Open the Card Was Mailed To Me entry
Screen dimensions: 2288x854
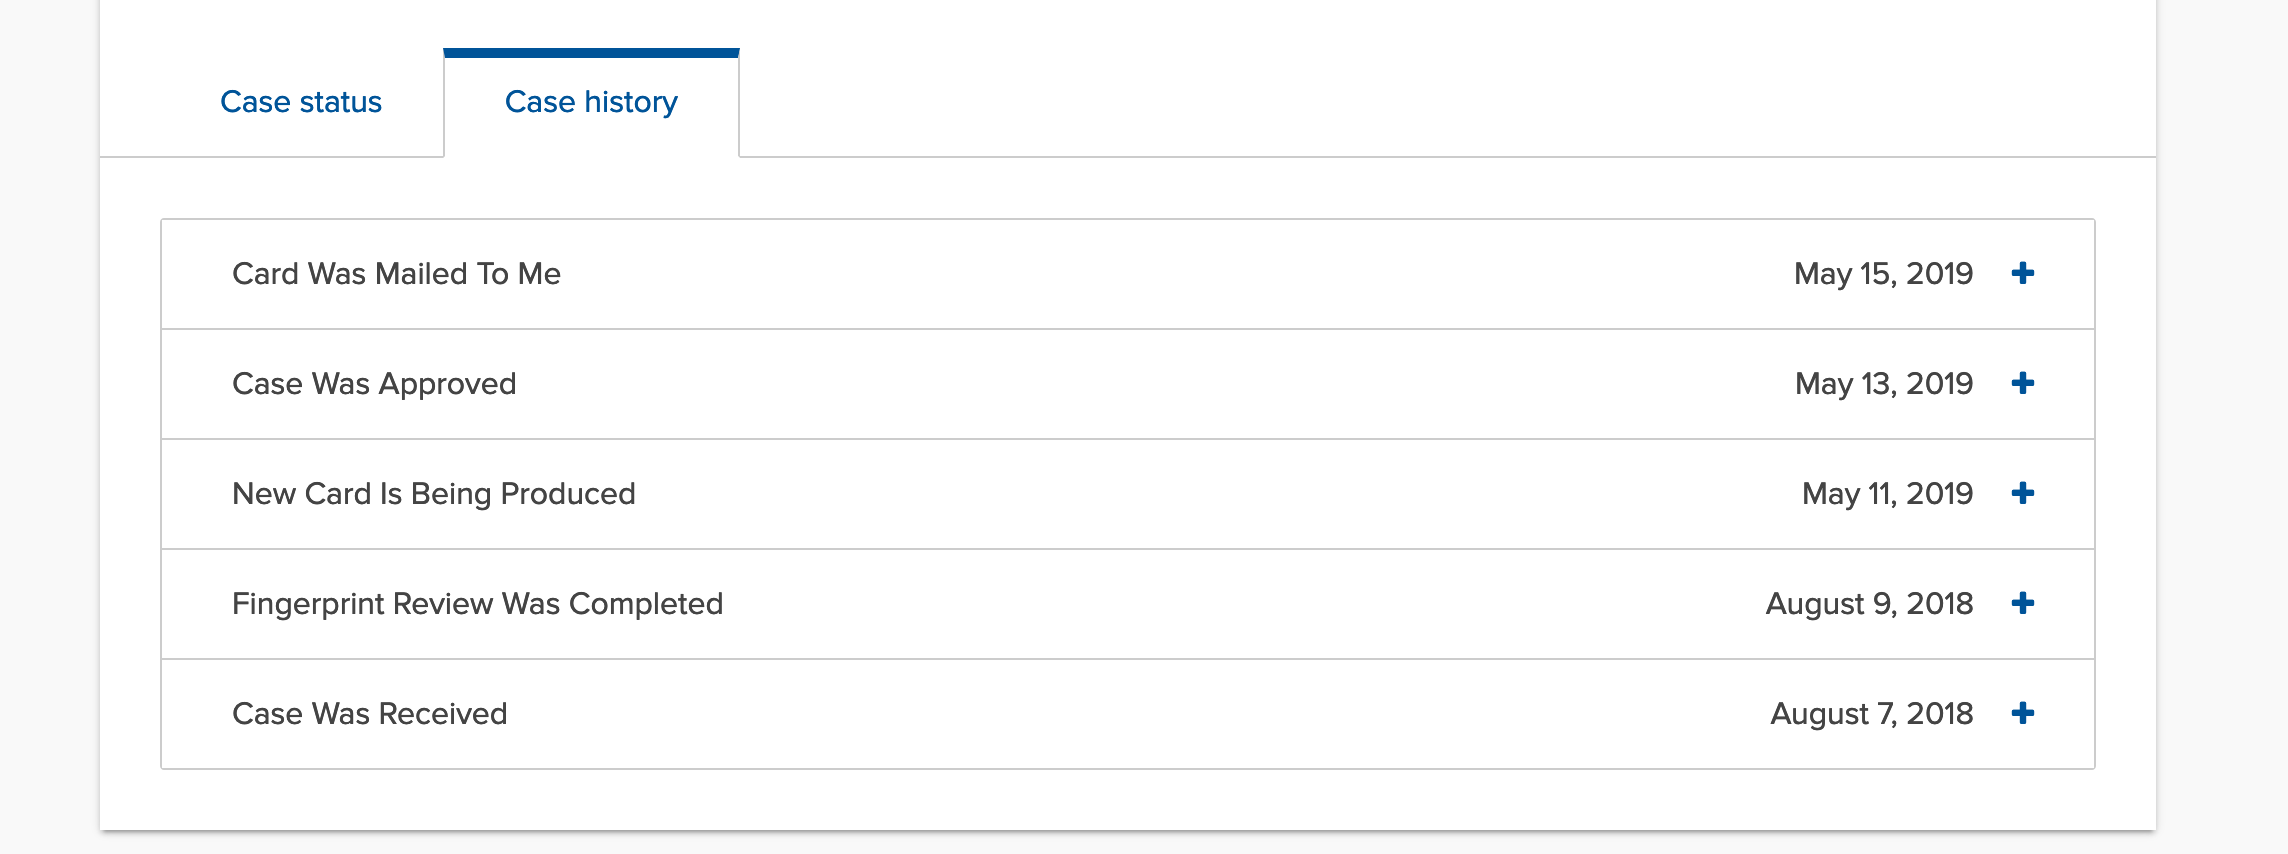pyautogui.click(x=396, y=274)
